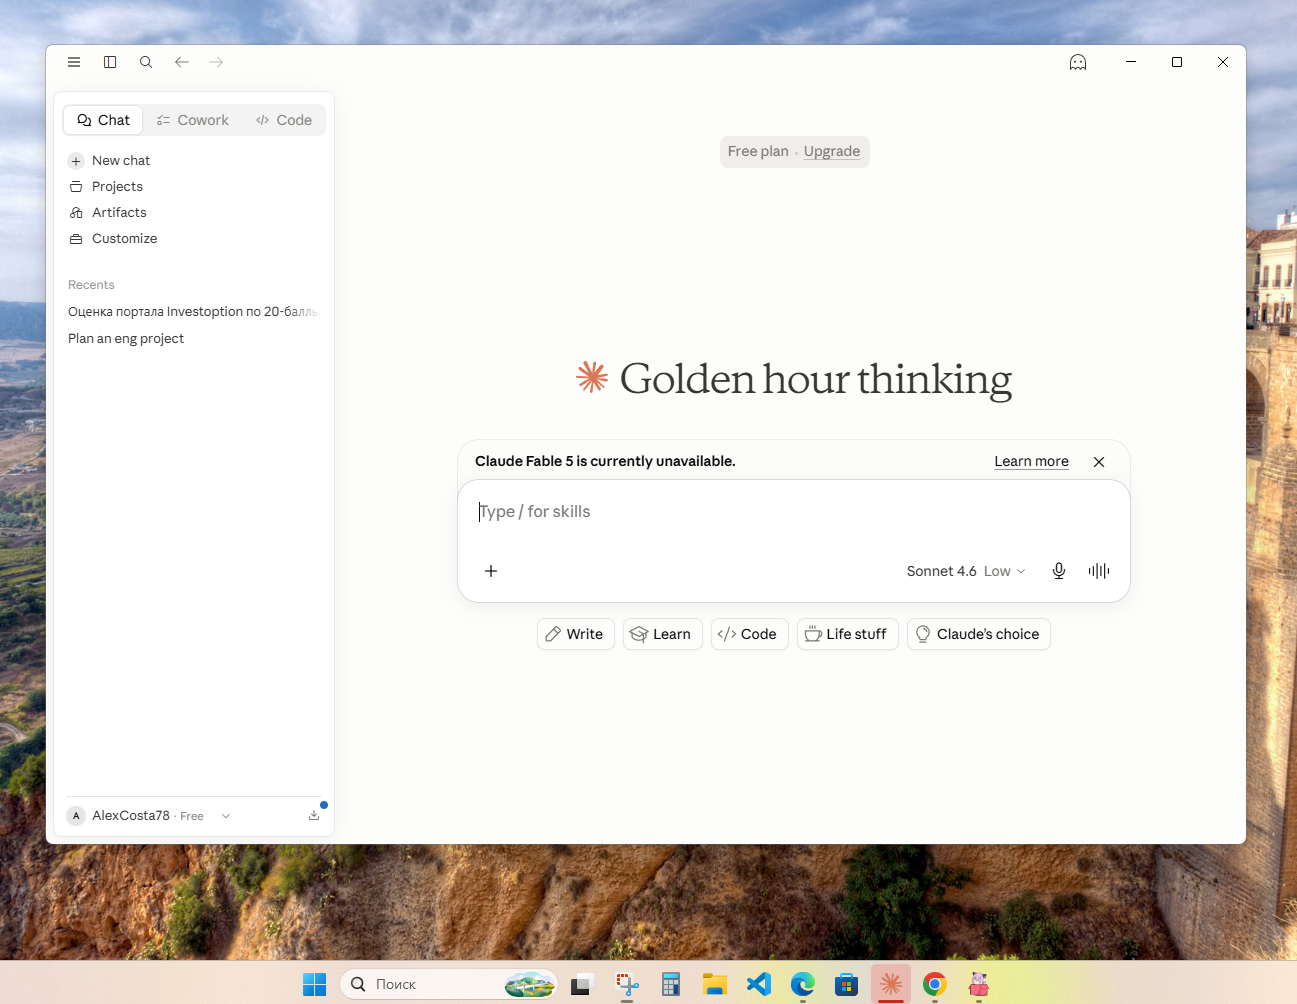The image size is (1297, 1004).
Task: Open the 'Plan an eng project' chat
Action: tap(194, 338)
